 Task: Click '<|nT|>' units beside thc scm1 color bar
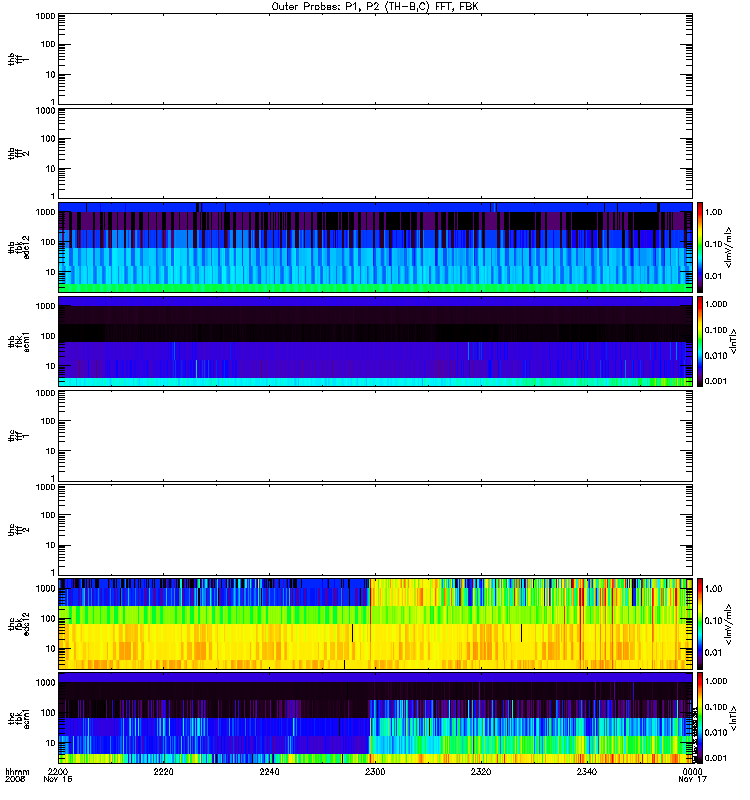734,718
